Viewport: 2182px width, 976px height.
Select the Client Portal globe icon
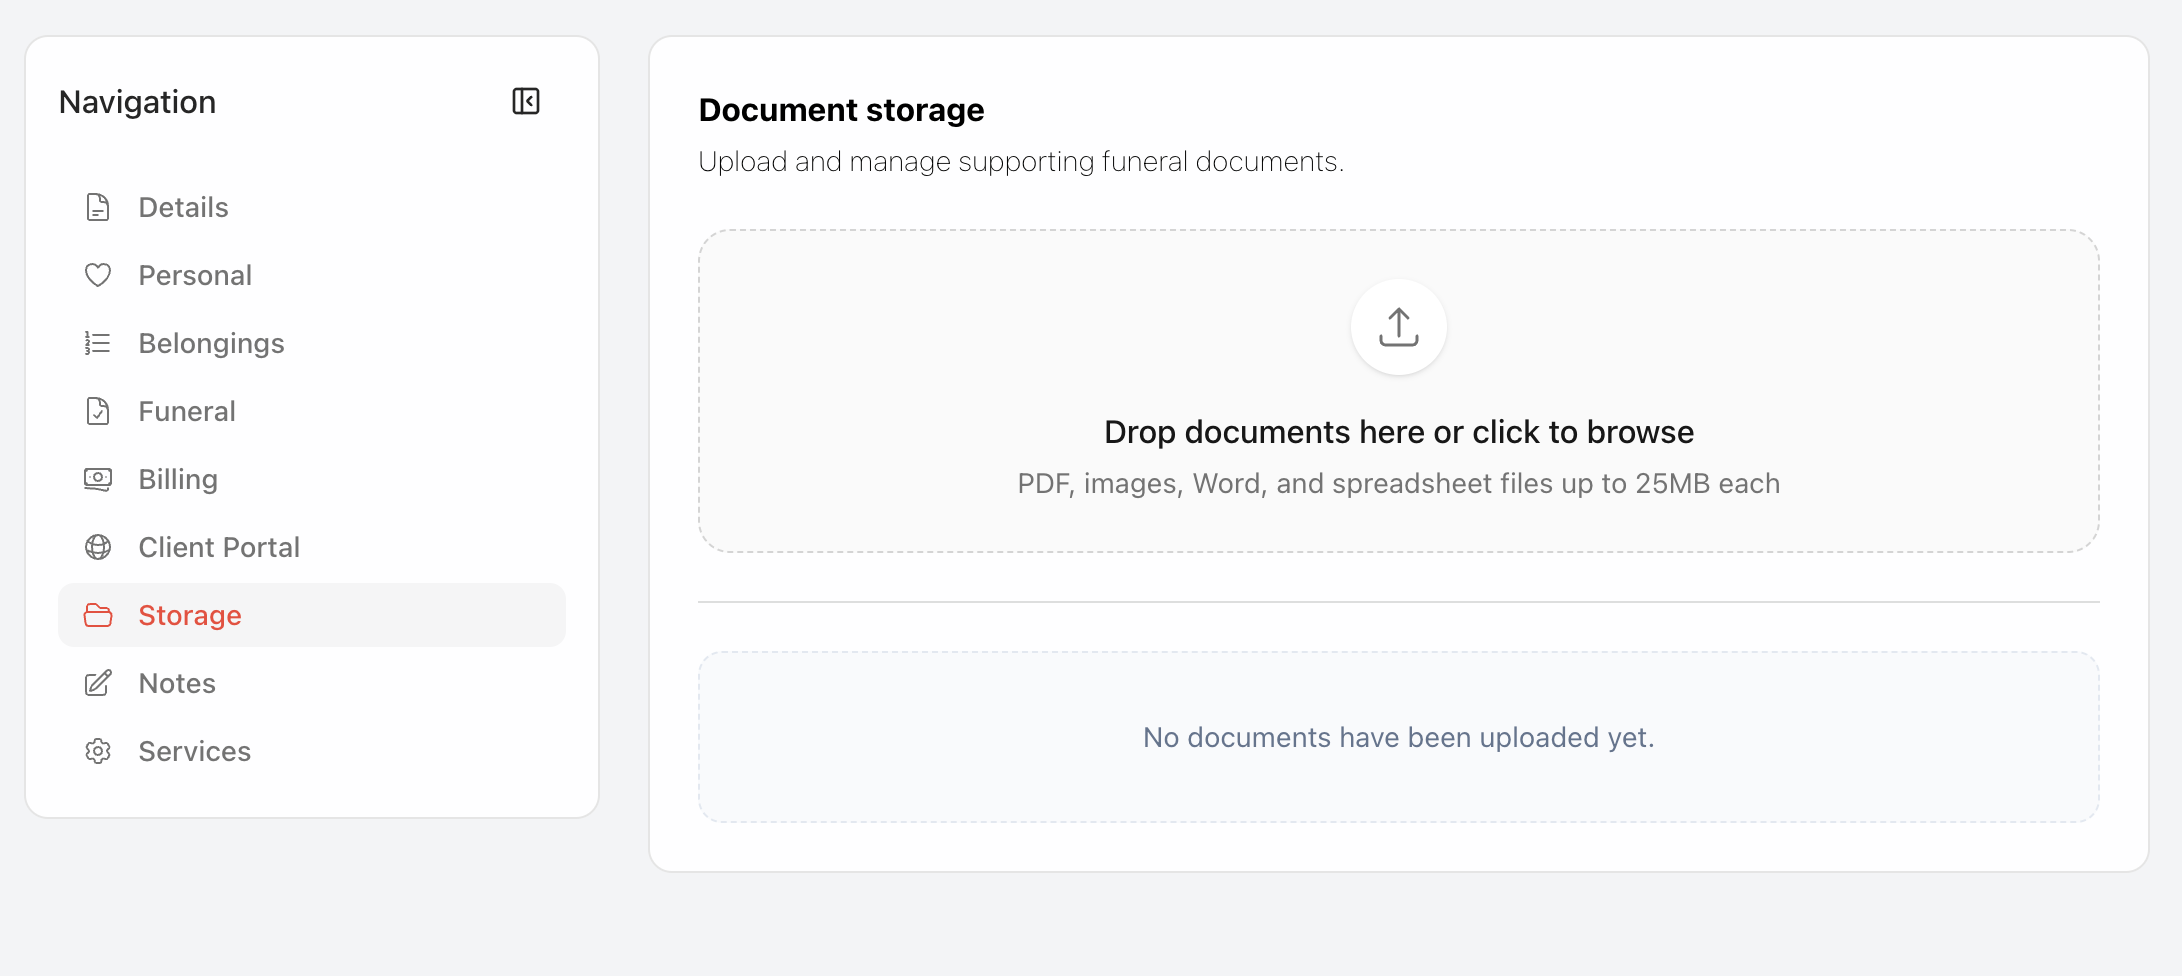(x=98, y=547)
